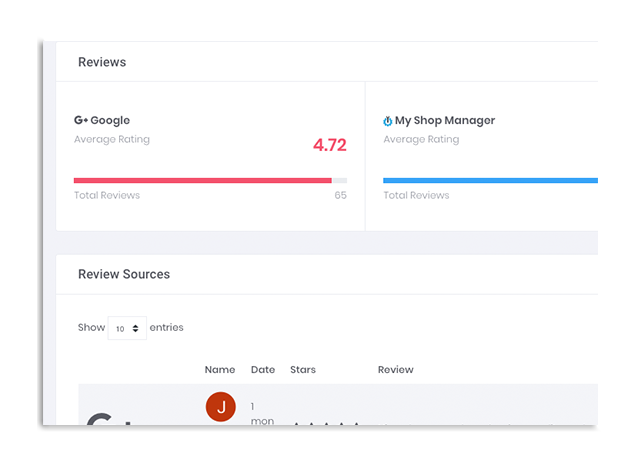Open the Show entries count dropdown
The width and height of the screenshot is (640, 470).
coord(127,328)
